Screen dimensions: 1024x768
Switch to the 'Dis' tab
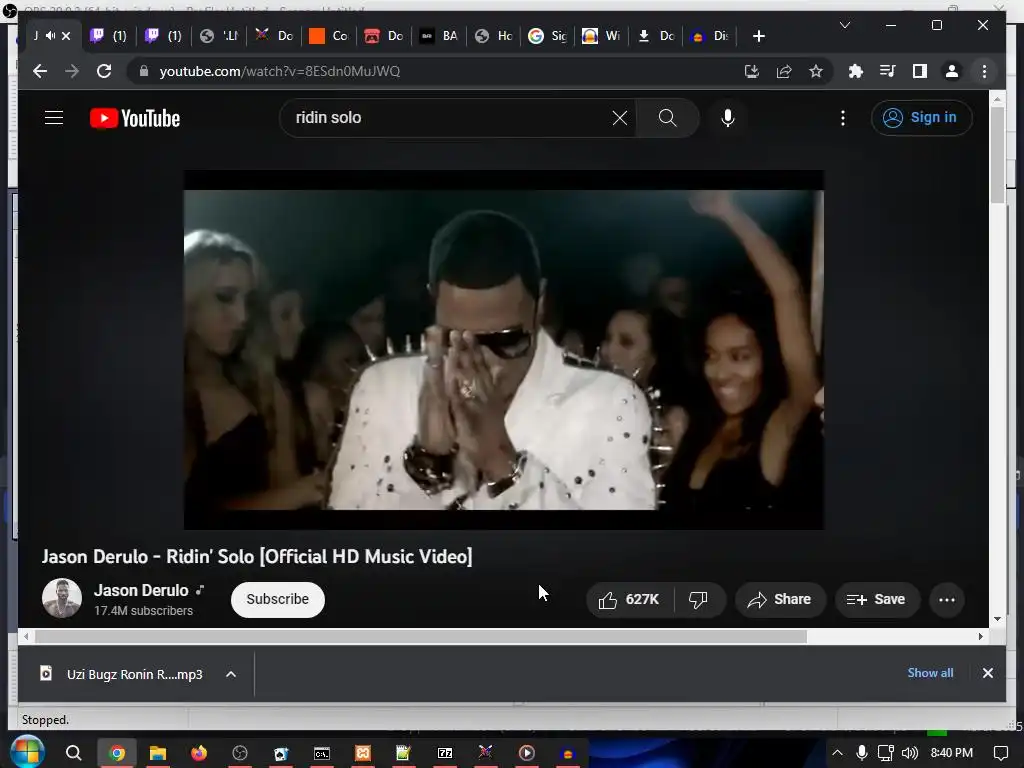(x=710, y=36)
